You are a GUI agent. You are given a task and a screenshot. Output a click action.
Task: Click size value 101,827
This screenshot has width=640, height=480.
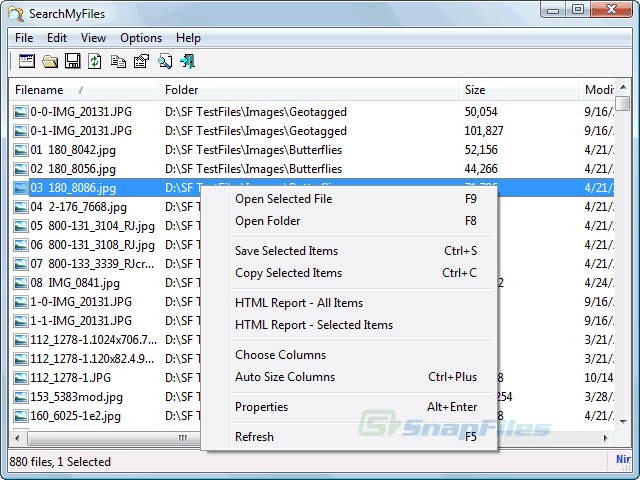point(484,131)
